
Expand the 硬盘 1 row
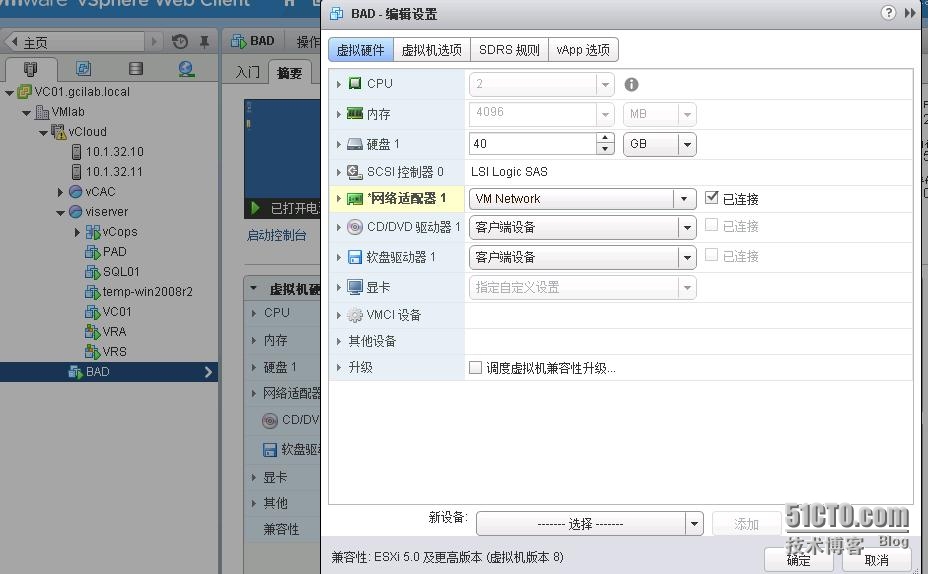click(x=339, y=144)
